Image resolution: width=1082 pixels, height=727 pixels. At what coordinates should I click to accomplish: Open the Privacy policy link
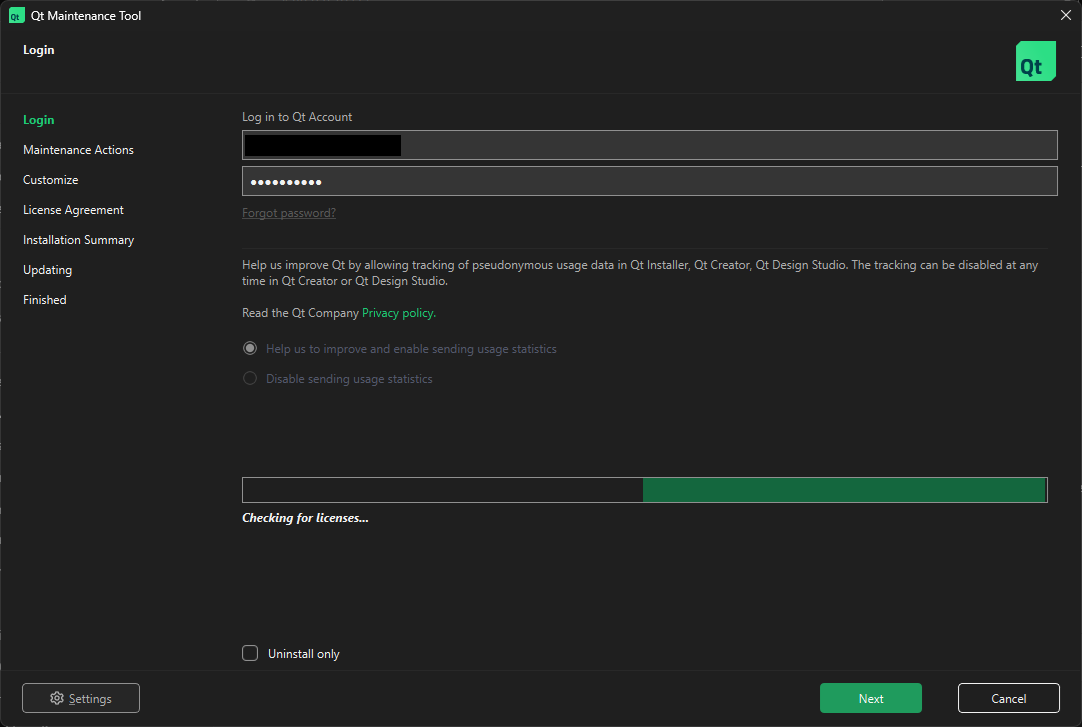(399, 313)
